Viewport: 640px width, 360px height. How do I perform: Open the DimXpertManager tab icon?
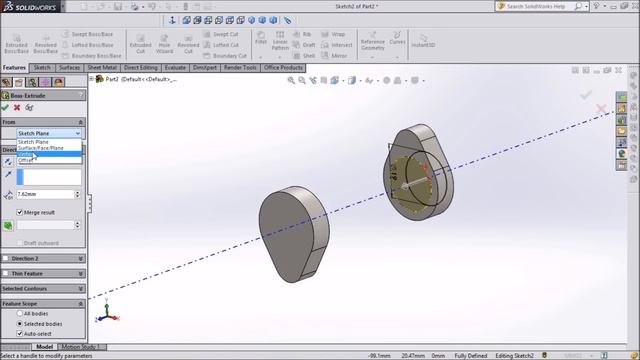point(45,82)
